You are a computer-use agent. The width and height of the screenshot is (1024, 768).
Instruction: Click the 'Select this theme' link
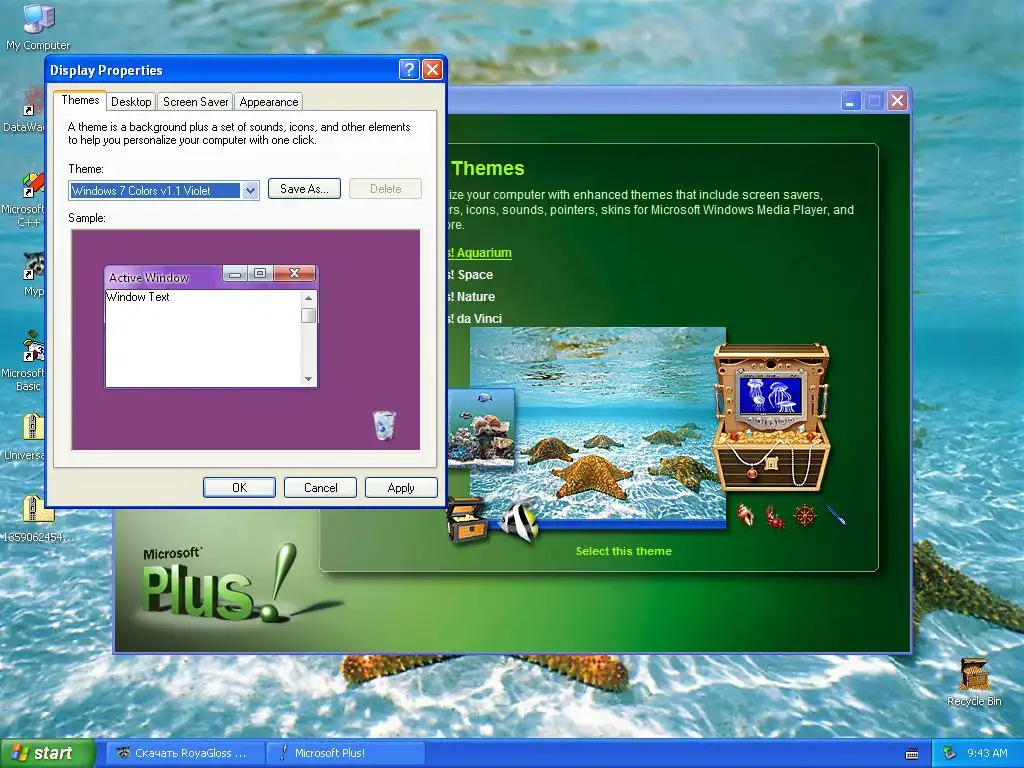(623, 551)
